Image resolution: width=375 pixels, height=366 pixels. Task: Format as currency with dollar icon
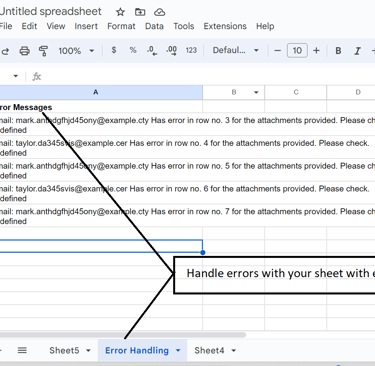114,50
